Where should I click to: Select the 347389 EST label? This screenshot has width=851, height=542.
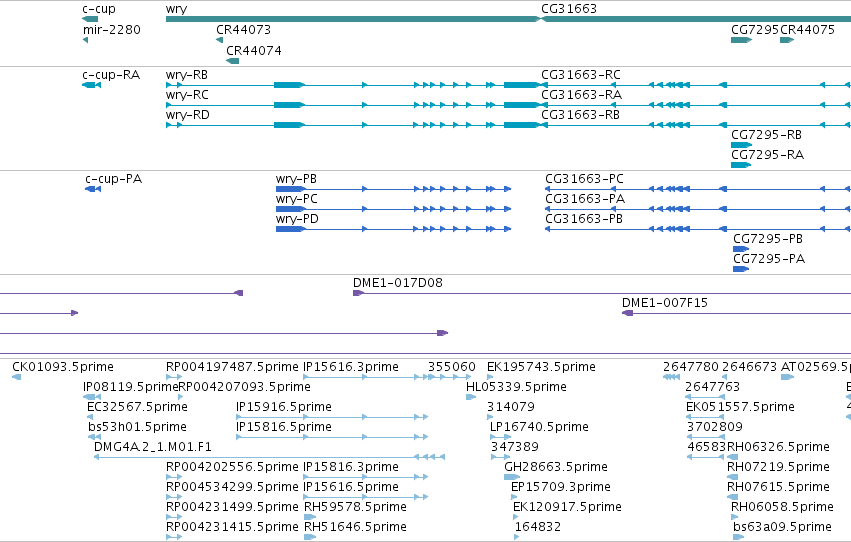click(515, 447)
